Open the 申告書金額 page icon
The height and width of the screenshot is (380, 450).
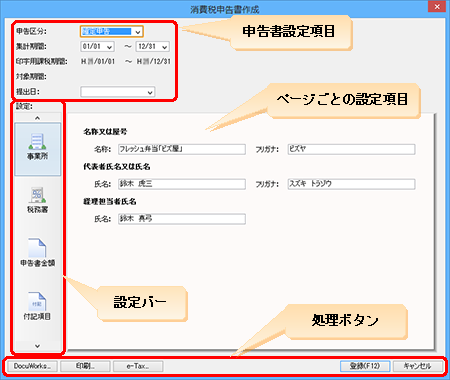[37, 253]
